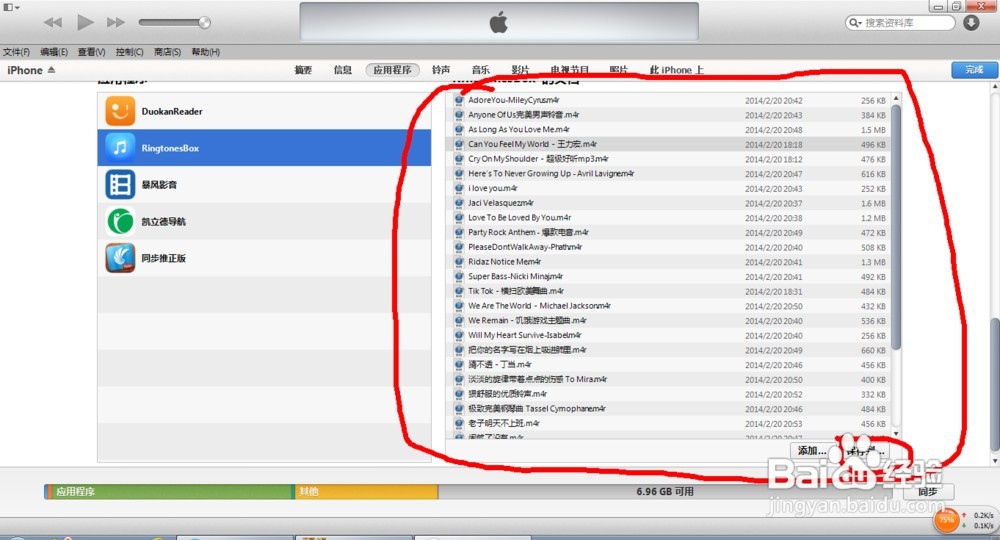Open the iTunes window menu icon
Viewport: 1000px width, 540px height.
pyautogui.click(x=11, y=7)
